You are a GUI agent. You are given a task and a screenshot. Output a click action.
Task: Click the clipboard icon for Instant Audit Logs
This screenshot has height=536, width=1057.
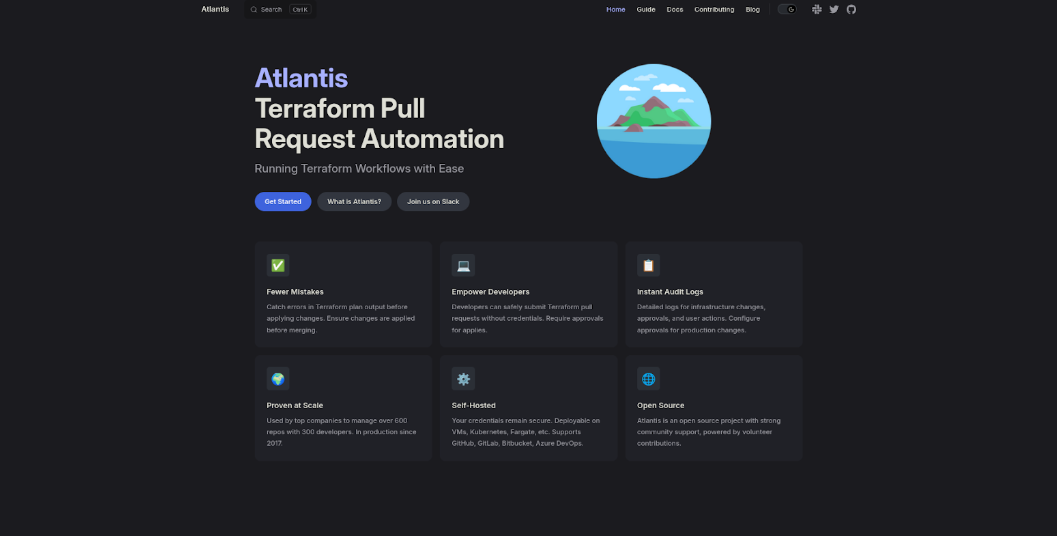tap(648, 265)
